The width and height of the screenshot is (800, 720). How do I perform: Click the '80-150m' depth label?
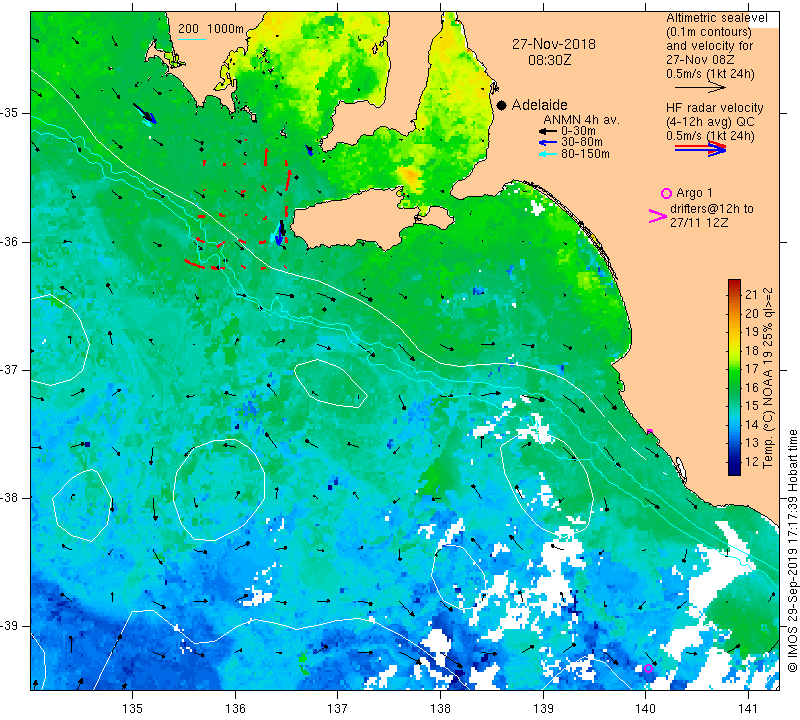[585, 154]
